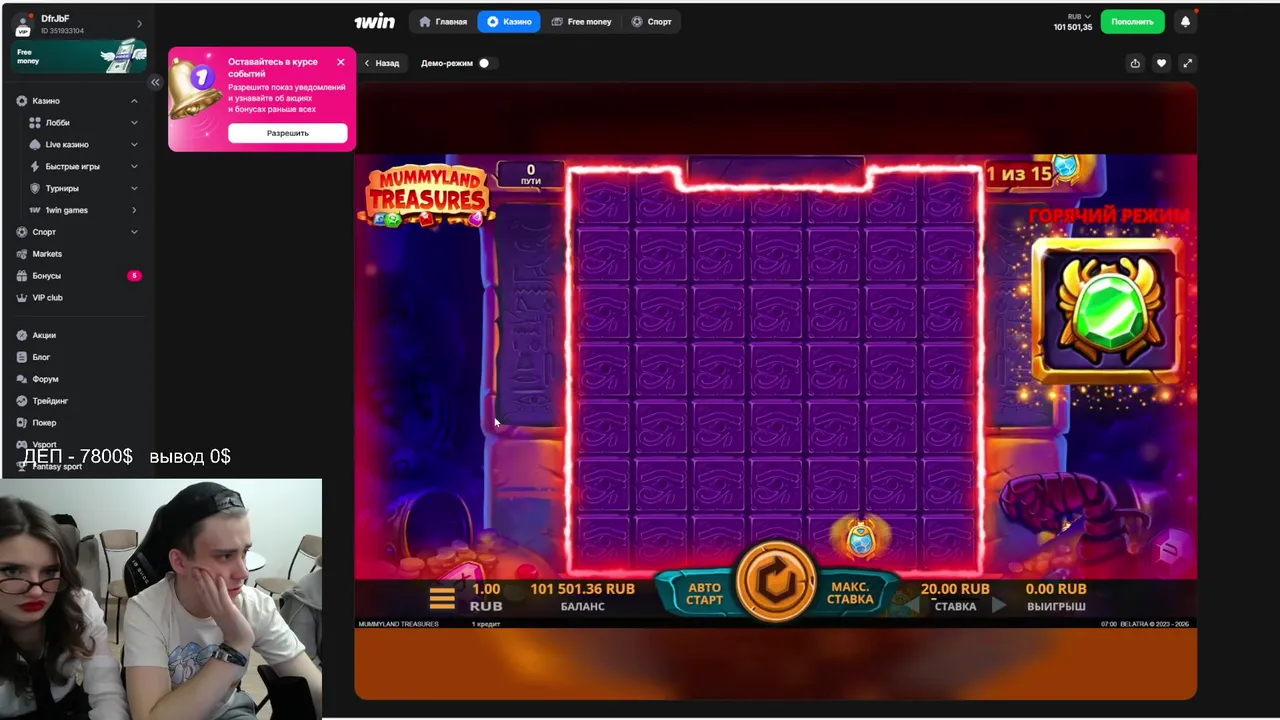Open the notifications bell icon
This screenshot has height=720, width=1280.
pyautogui.click(x=1185, y=21)
